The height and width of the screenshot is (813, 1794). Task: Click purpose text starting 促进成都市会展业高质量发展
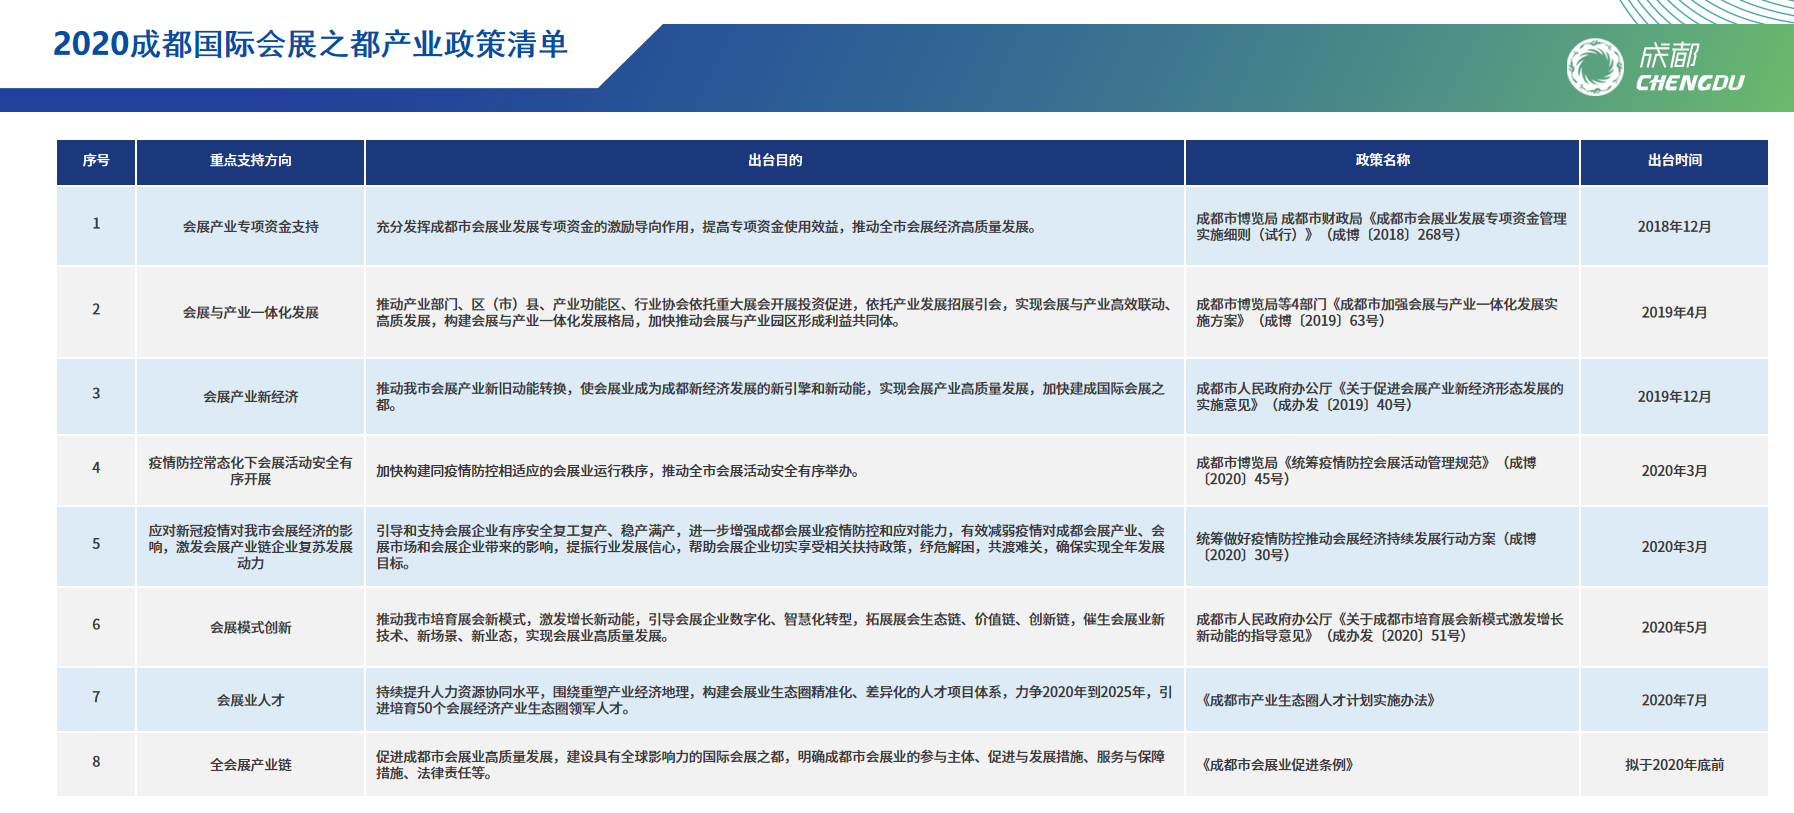coord(770,765)
